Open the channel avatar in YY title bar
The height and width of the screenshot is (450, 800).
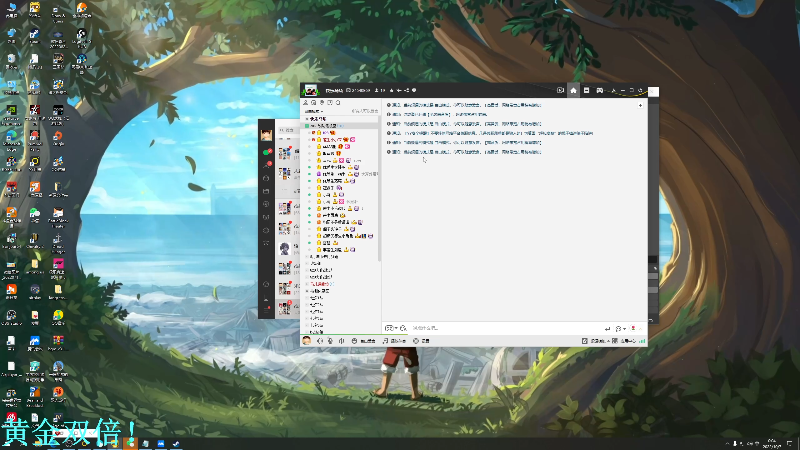[310, 91]
